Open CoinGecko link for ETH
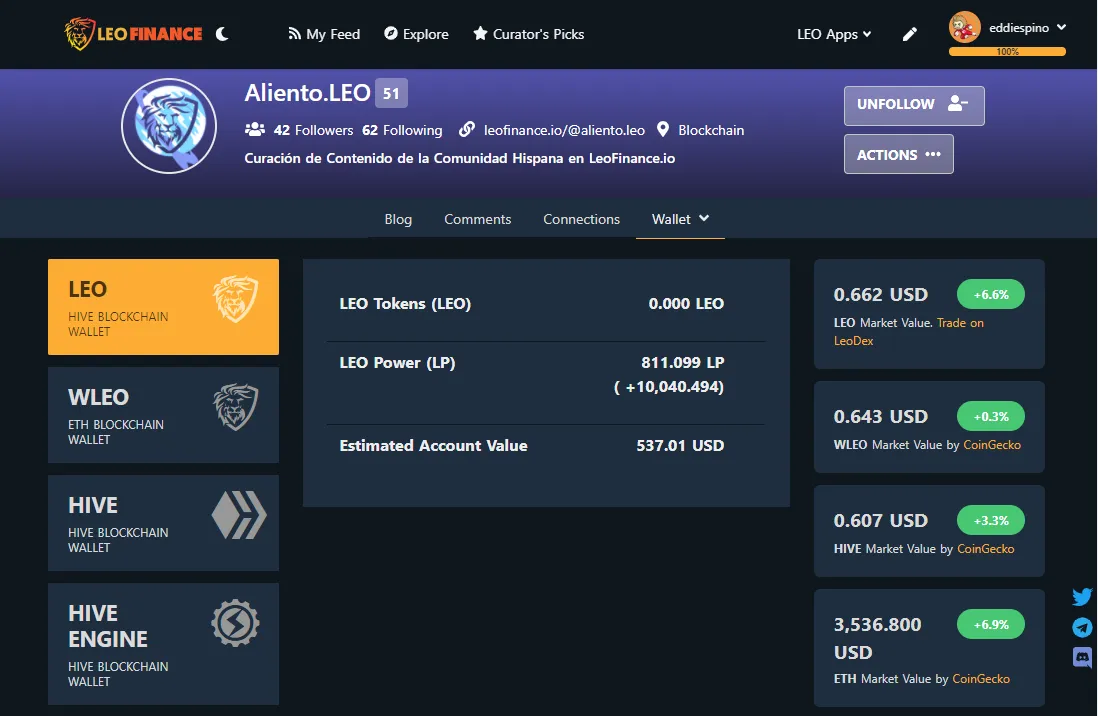The width and height of the screenshot is (1098, 716). tap(981, 679)
